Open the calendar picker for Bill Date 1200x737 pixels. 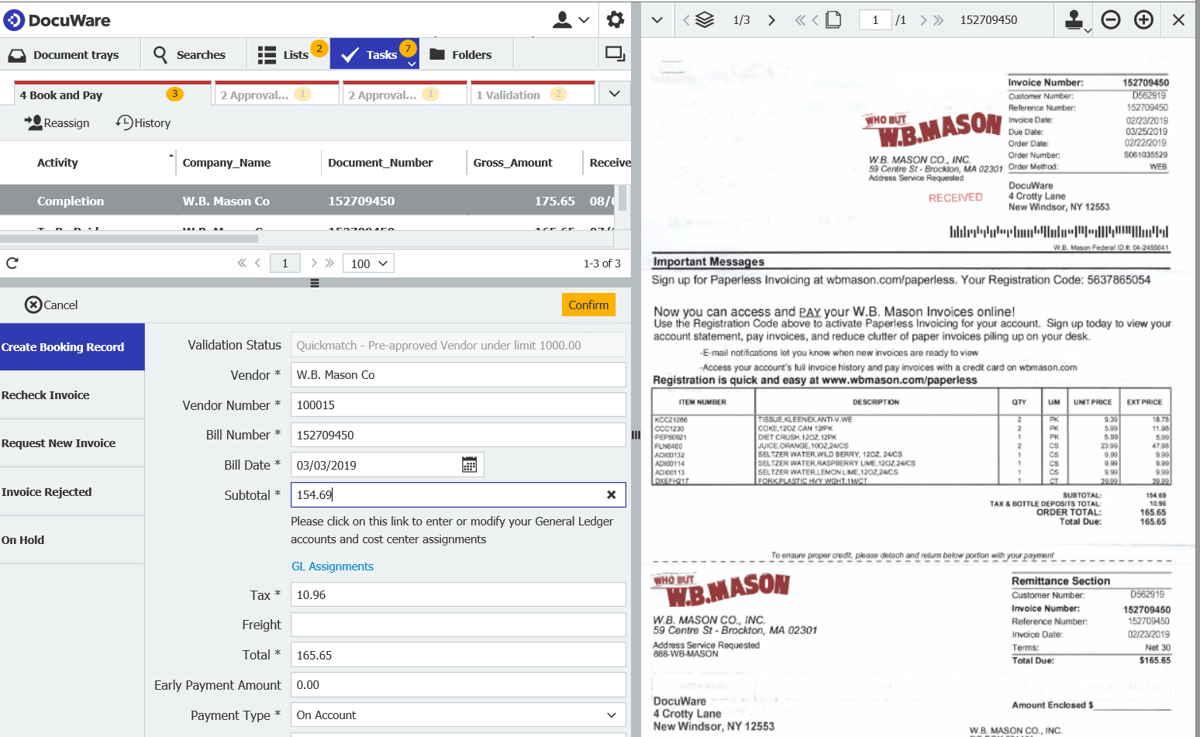pos(467,464)
